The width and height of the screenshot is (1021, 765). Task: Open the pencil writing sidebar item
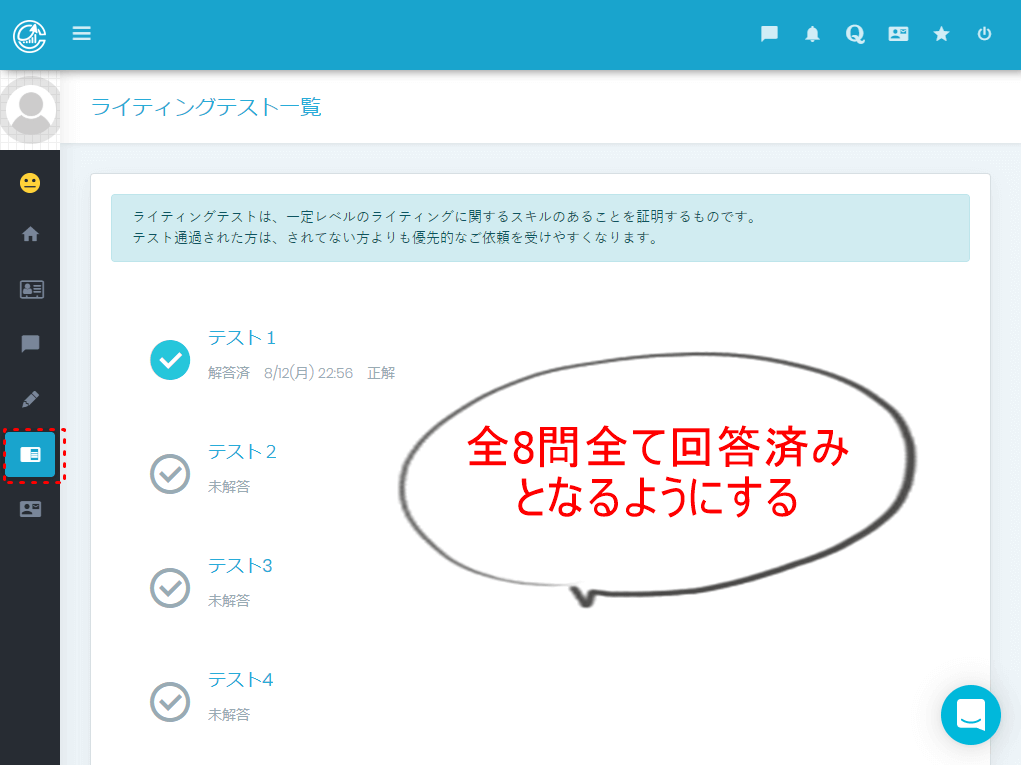30,399
